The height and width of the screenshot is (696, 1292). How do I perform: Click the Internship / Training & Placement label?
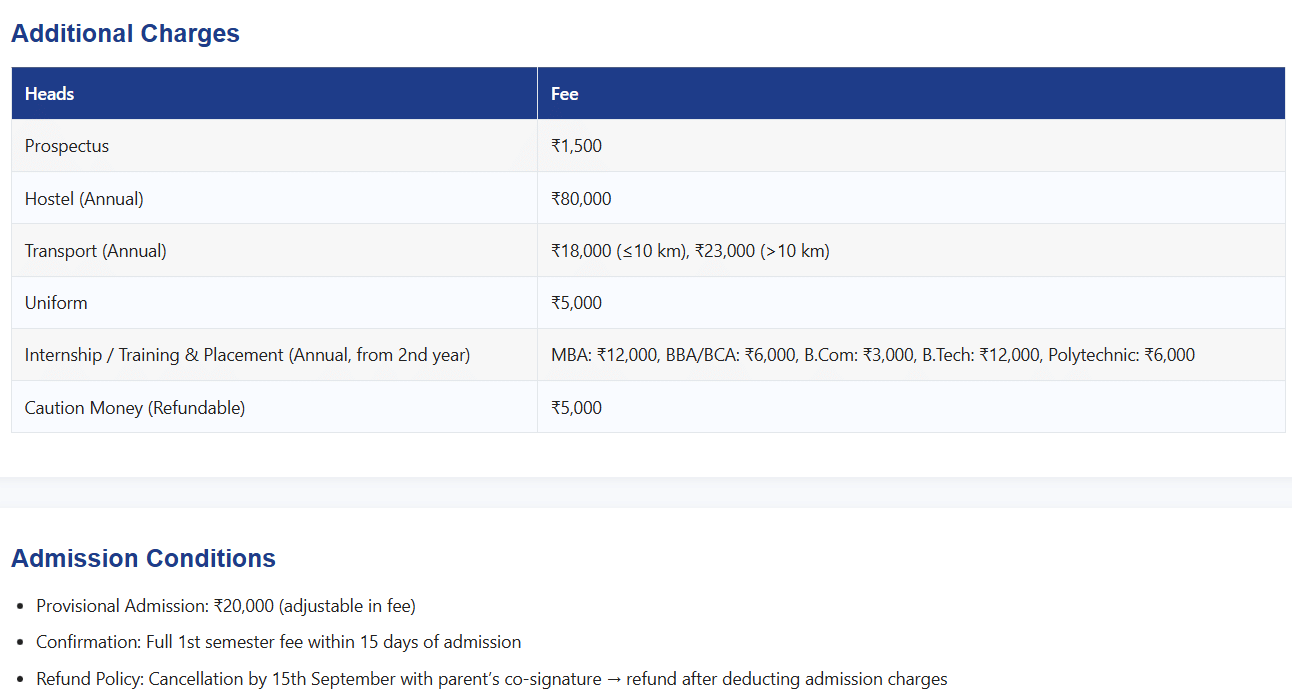point(247,355)
